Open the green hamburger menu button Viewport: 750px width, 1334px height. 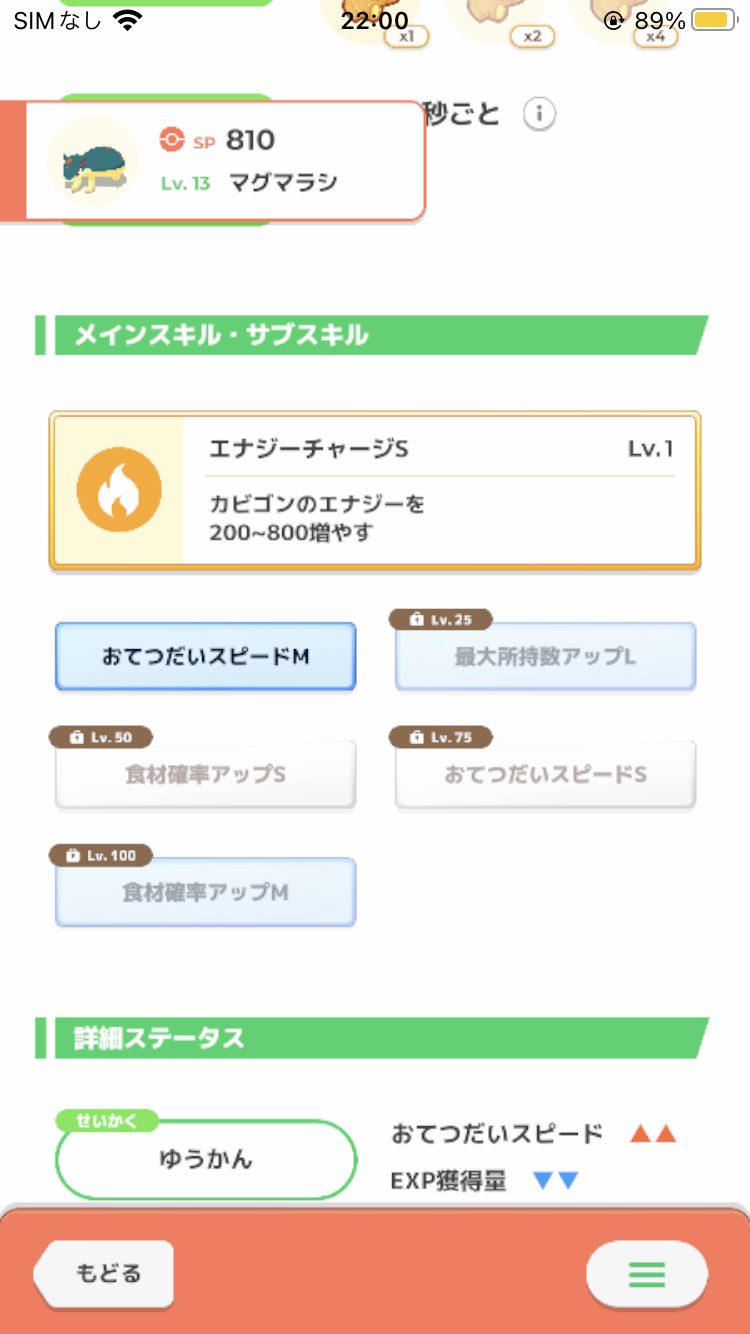tap(646, 1274)
